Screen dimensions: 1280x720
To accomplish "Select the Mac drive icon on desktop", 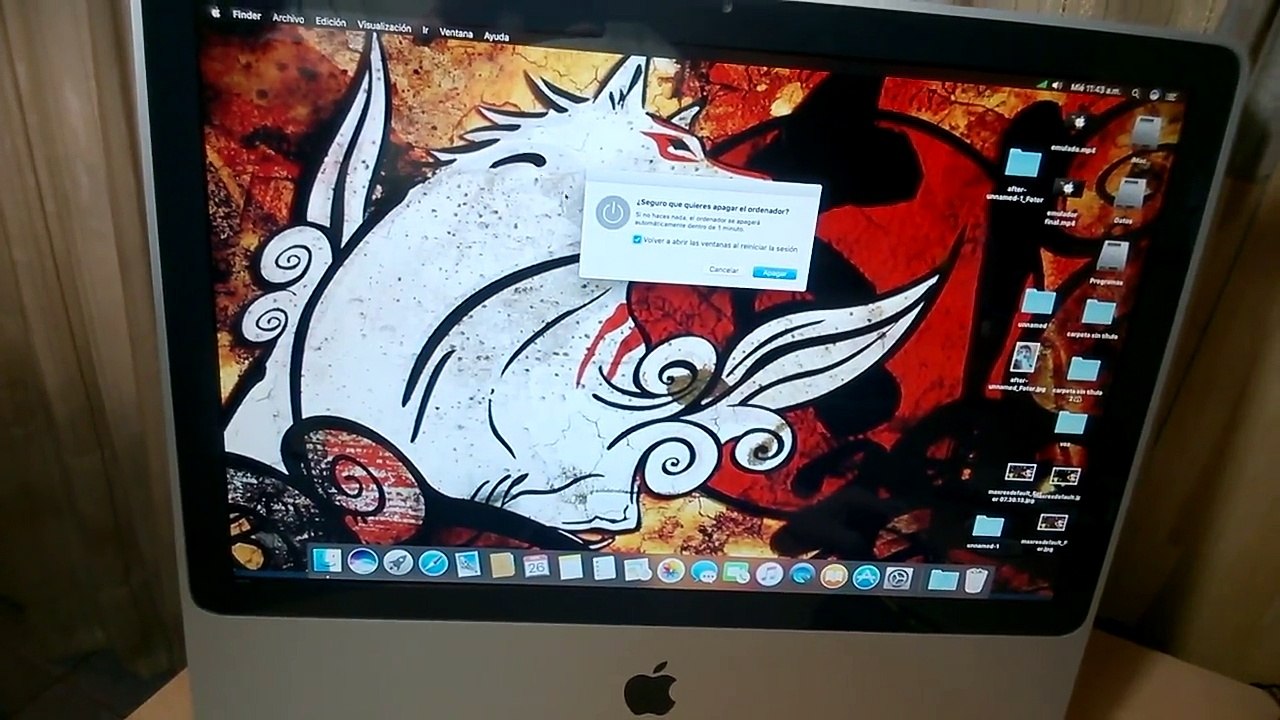I will pyautogui.click(x=1146, y=134).
